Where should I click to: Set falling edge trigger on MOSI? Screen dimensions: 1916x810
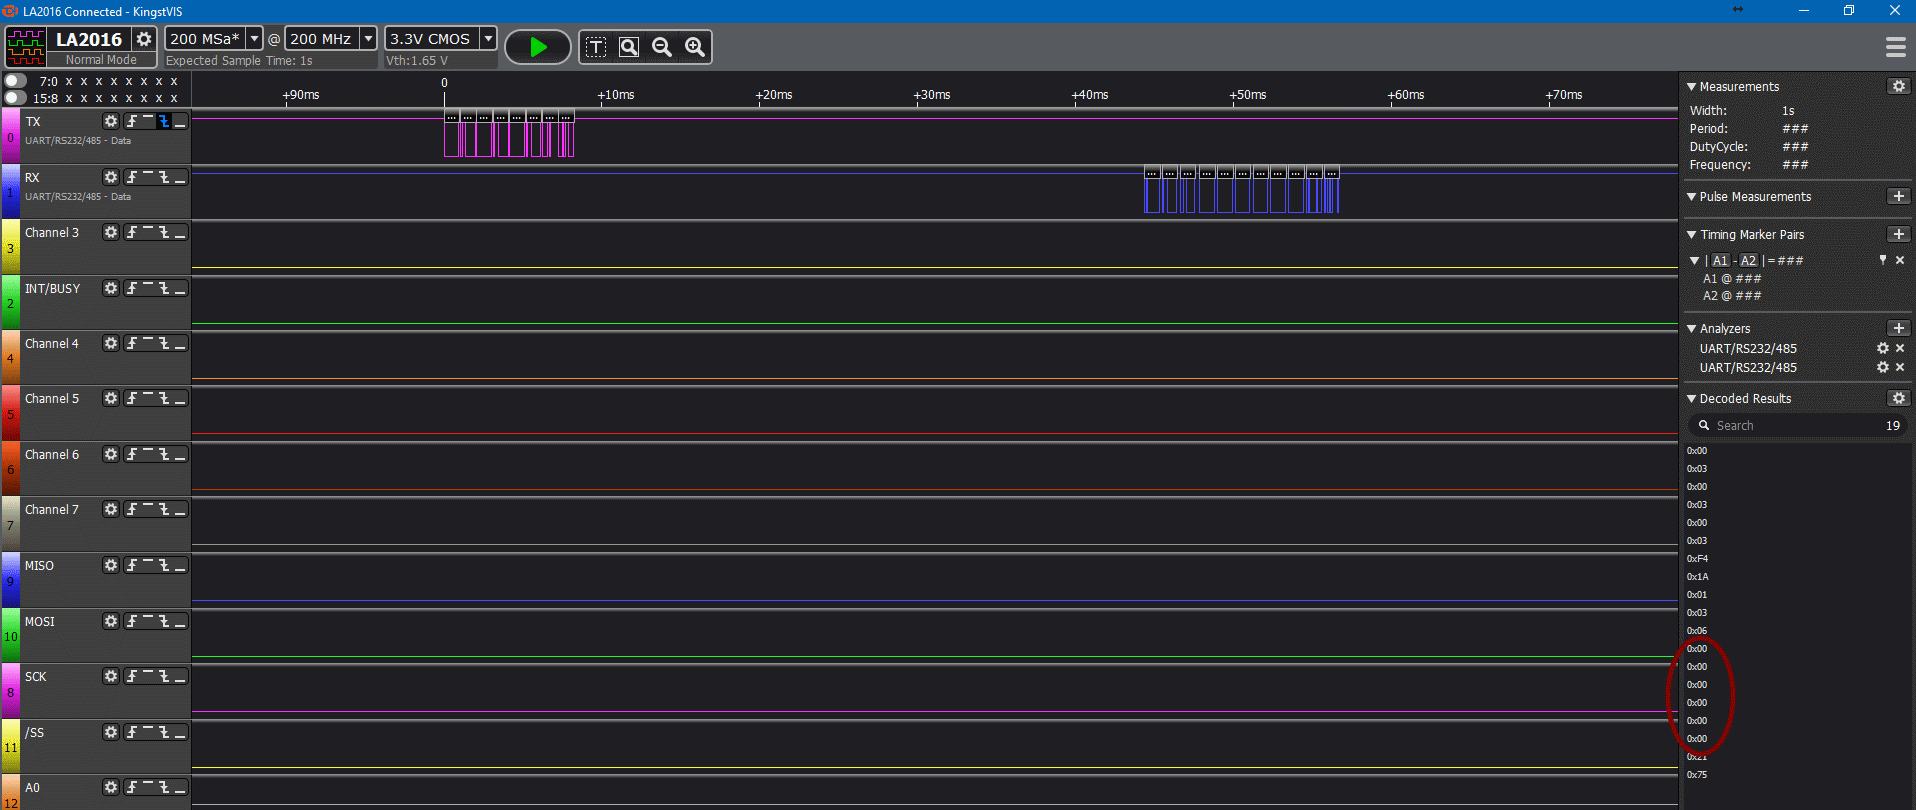click(x=164, y=621)
